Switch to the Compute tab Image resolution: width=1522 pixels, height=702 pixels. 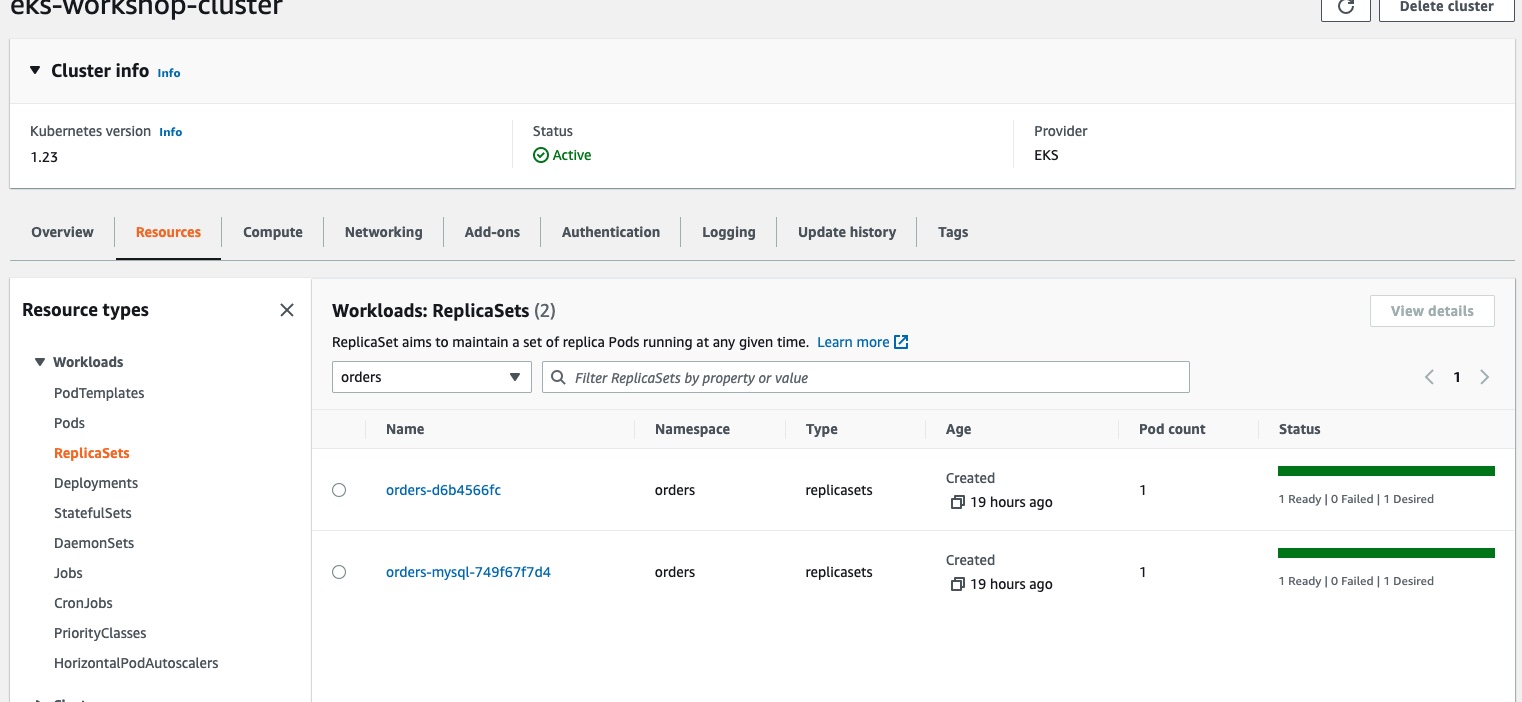[x=272, y=232]
